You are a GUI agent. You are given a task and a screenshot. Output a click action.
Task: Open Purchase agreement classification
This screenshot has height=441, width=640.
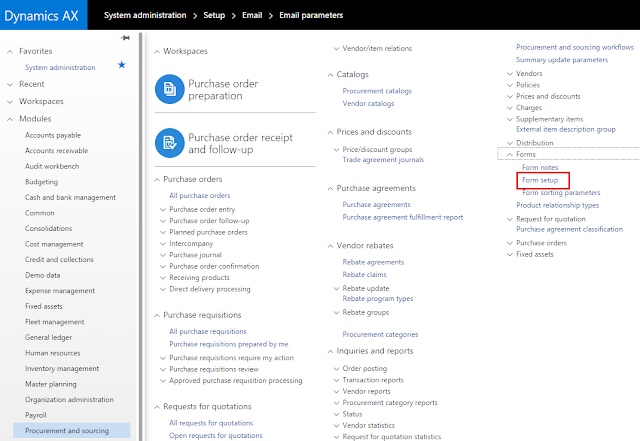[x=569, y=229]
